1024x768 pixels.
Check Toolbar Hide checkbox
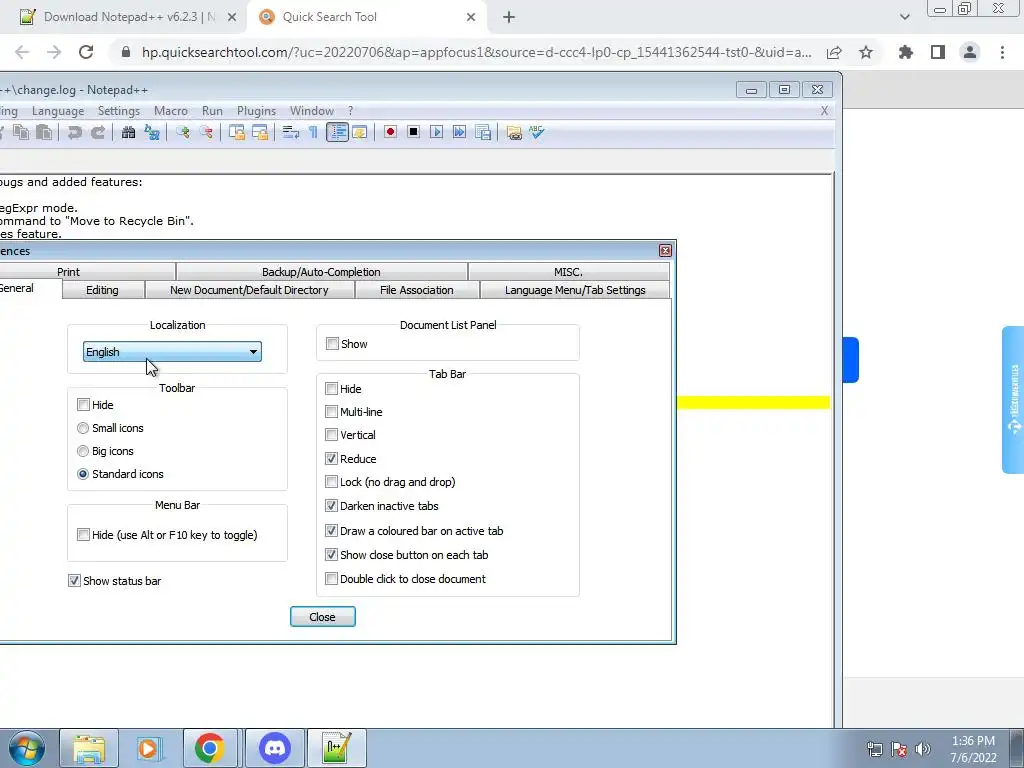coord(83,405)
